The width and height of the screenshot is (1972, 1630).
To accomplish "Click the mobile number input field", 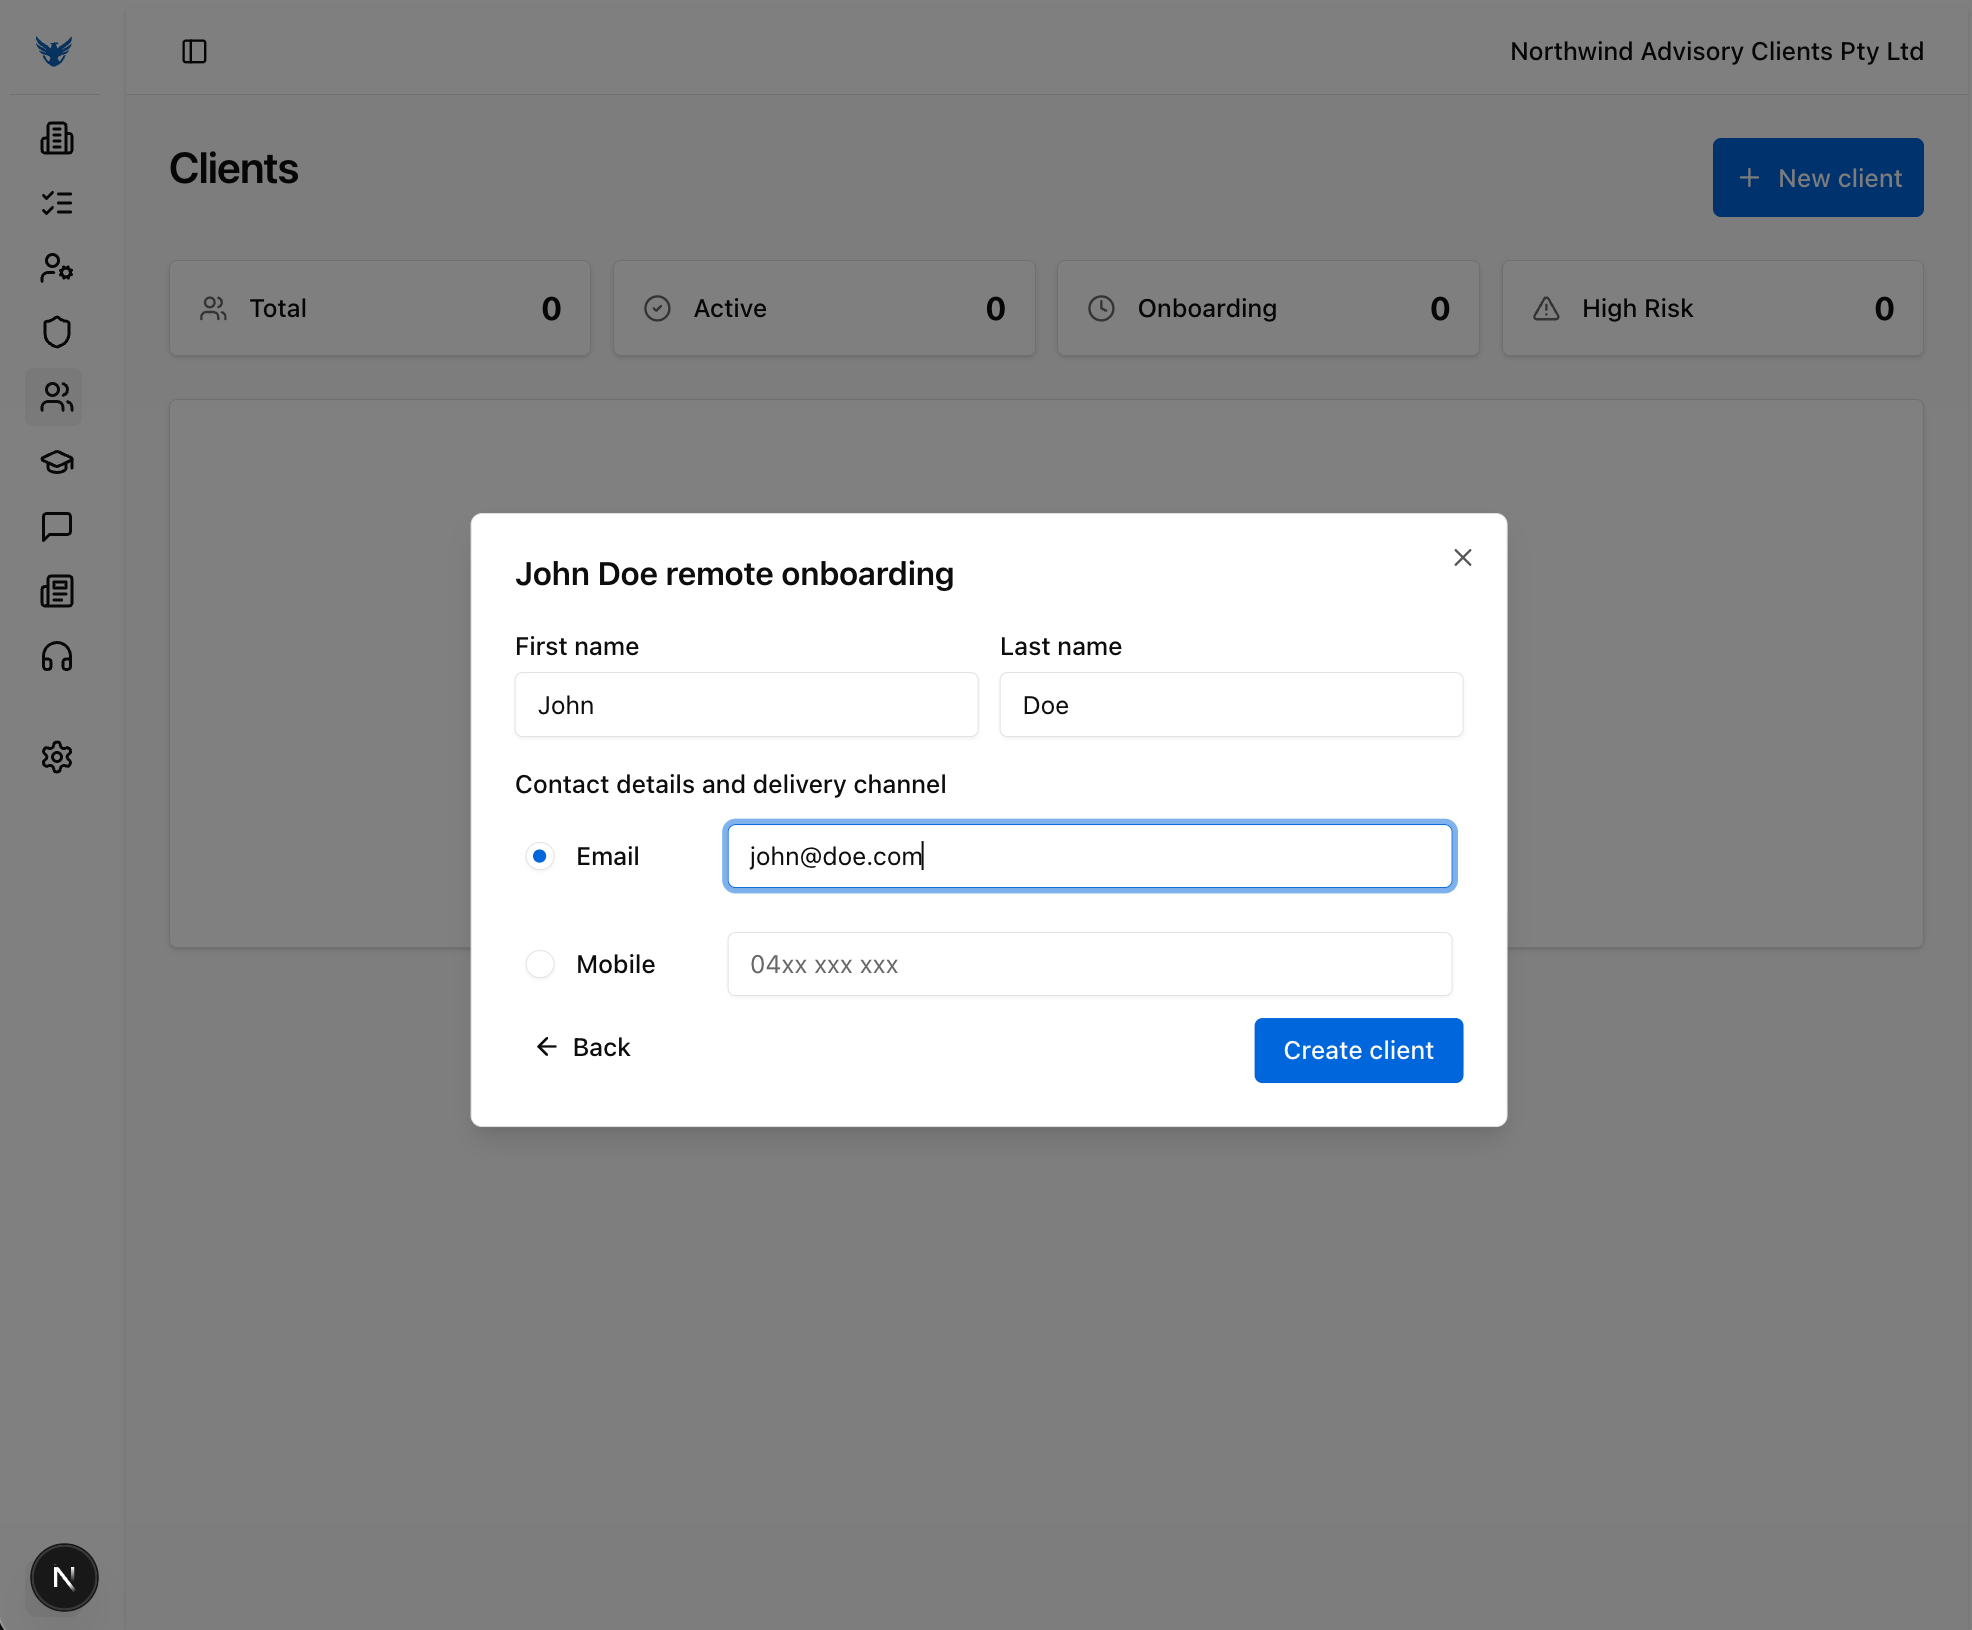I will [1089, 964].
